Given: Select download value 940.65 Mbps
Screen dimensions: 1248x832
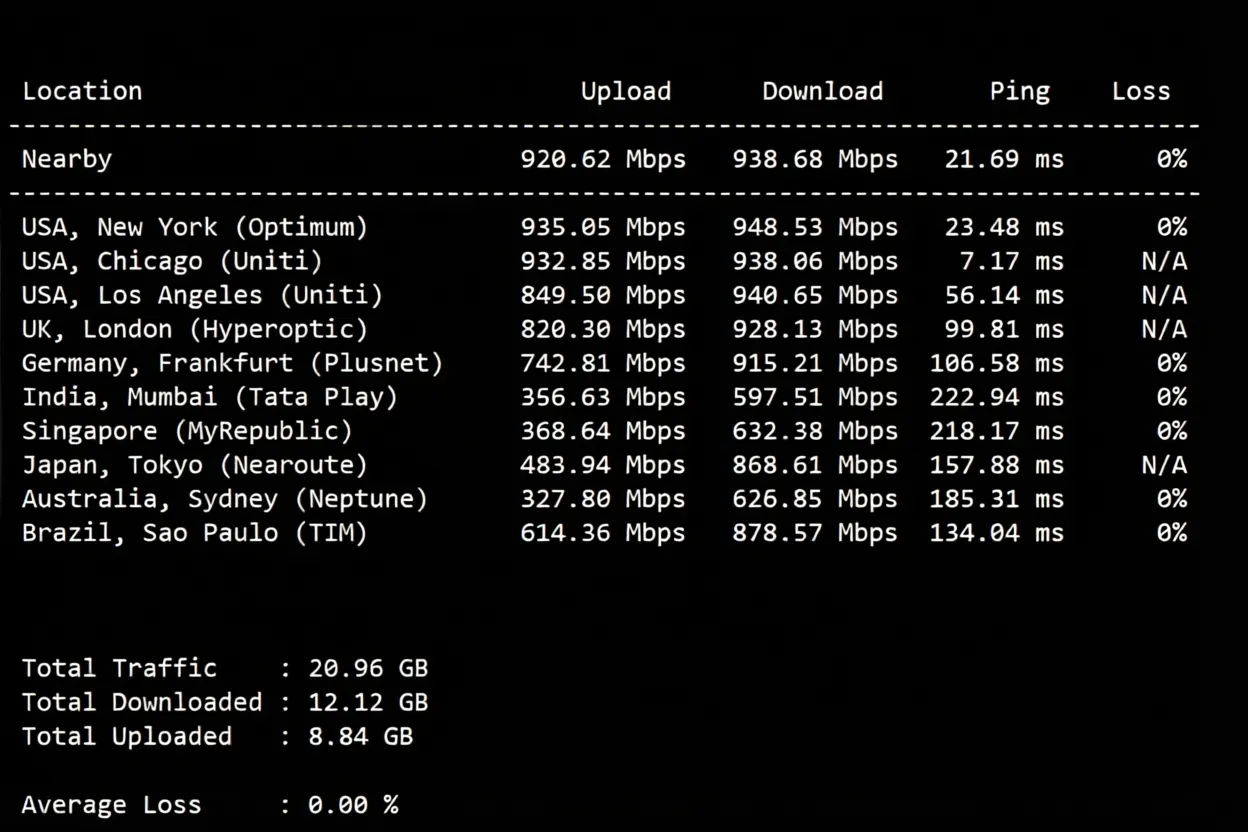Looking at the screenshot, I should click(815, 295).
